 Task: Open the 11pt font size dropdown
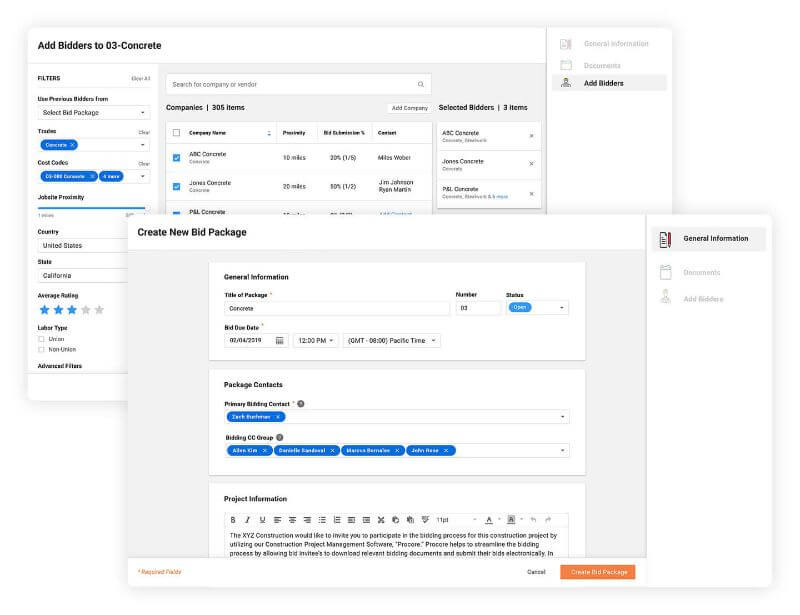point(456,520)
